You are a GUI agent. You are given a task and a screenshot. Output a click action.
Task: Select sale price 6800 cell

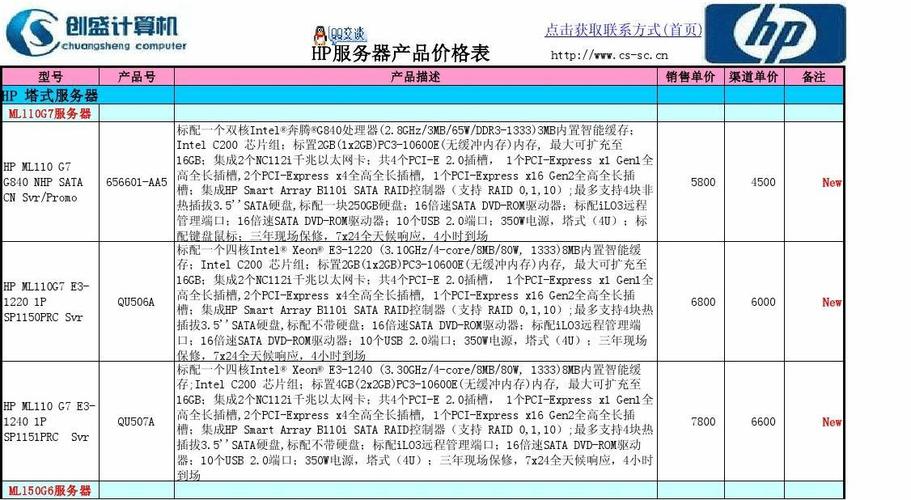tap(691, 302)
